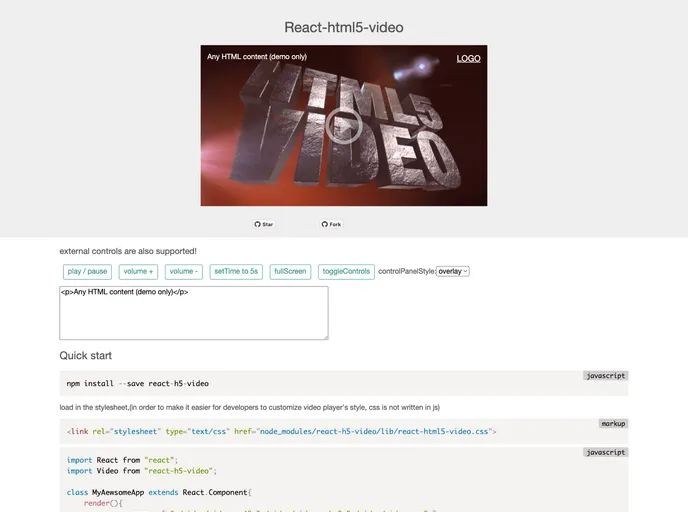
Task: Click the controlPanelStyle label text
Action: (407, 272)
